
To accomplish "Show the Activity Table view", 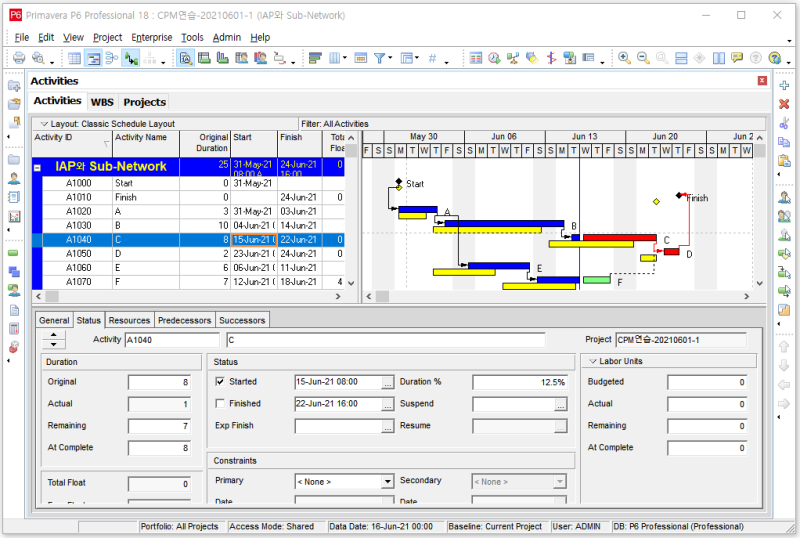I will point(74,58).
